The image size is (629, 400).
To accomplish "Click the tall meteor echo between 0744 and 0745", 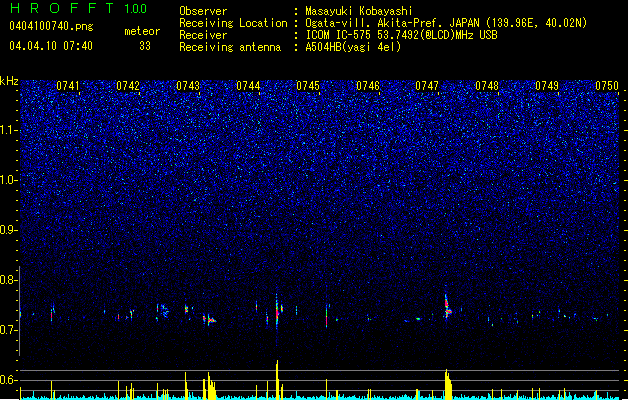I will point(277,311).
